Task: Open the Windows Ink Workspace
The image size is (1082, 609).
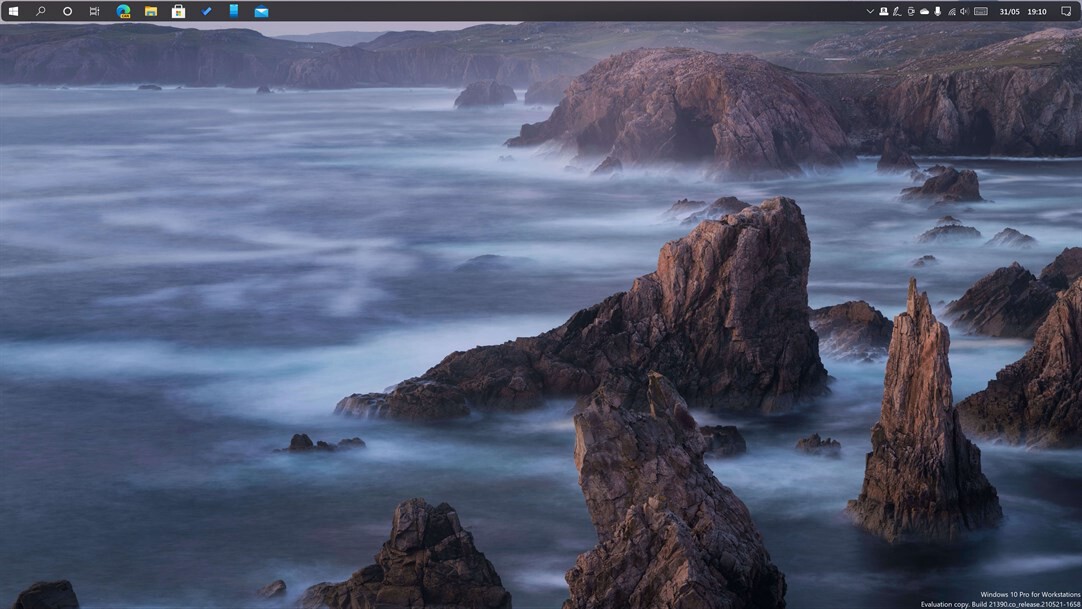Action: pyautogui.click(x=895, y=11)
